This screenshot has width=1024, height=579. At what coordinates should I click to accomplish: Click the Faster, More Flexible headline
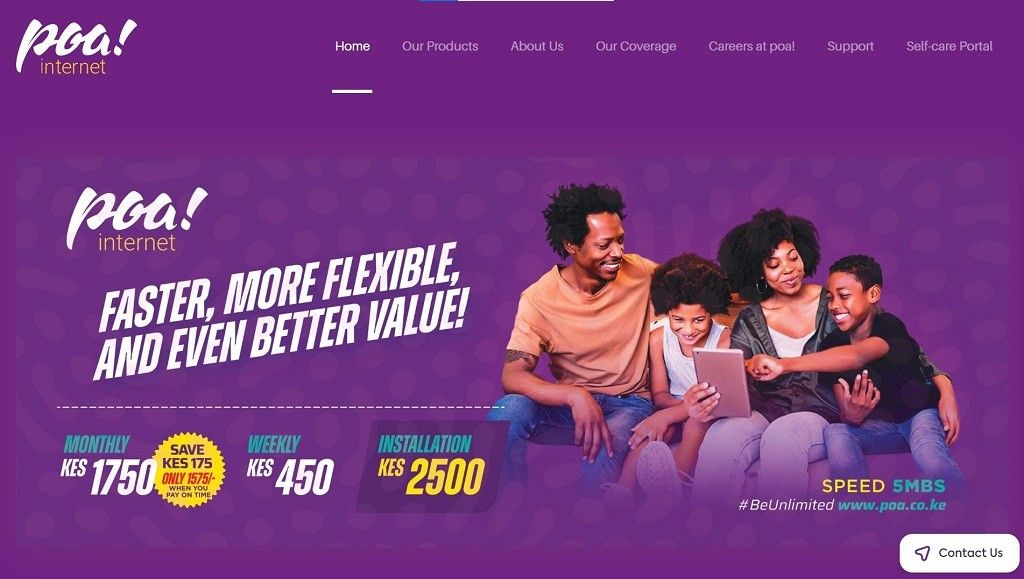tap(282, 312)
